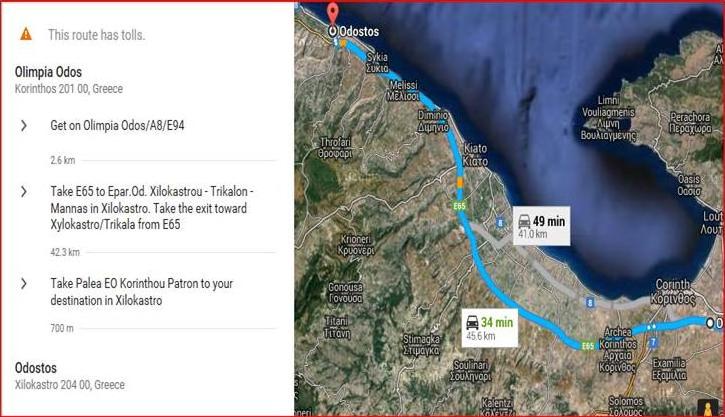
Task: Click the orange tolls warning triangle icon
Action: pos(26,34)
